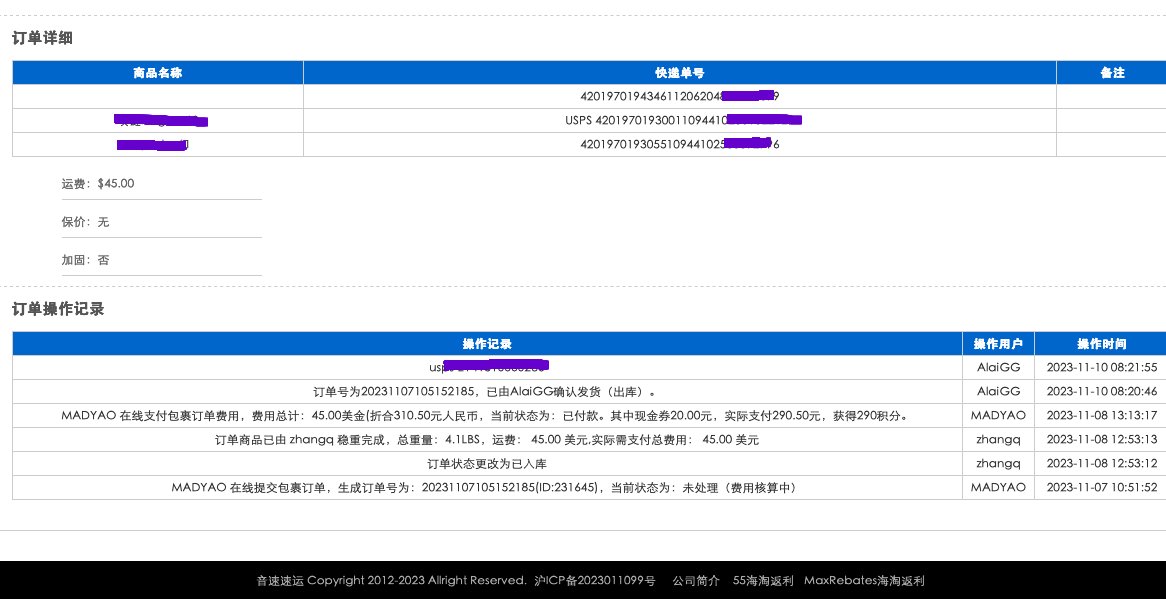This screenshot has width=1166, height=599.
Task: Click the 订单操作记录 section heading
Action: click(58, 309)
